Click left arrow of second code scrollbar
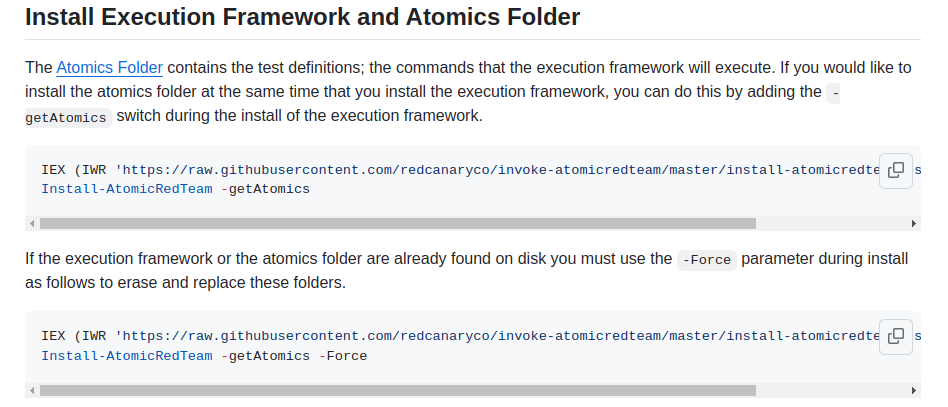The width and height of the screenshot is (948, 407). 32,391
